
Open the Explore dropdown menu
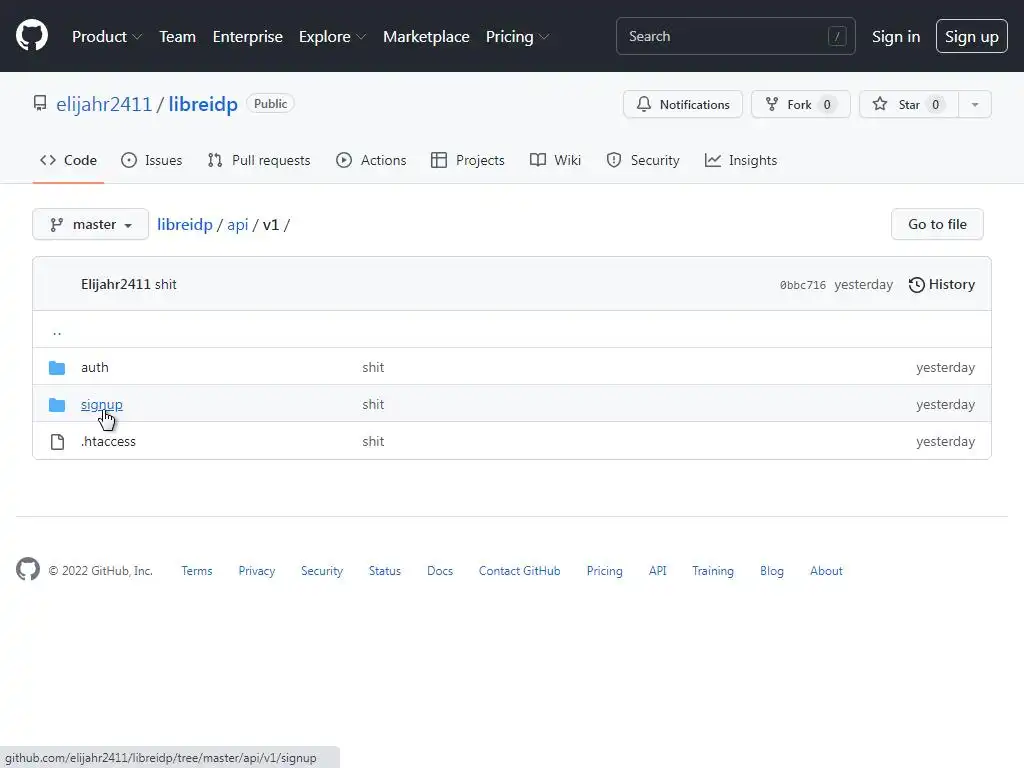(x=332, y=37)
